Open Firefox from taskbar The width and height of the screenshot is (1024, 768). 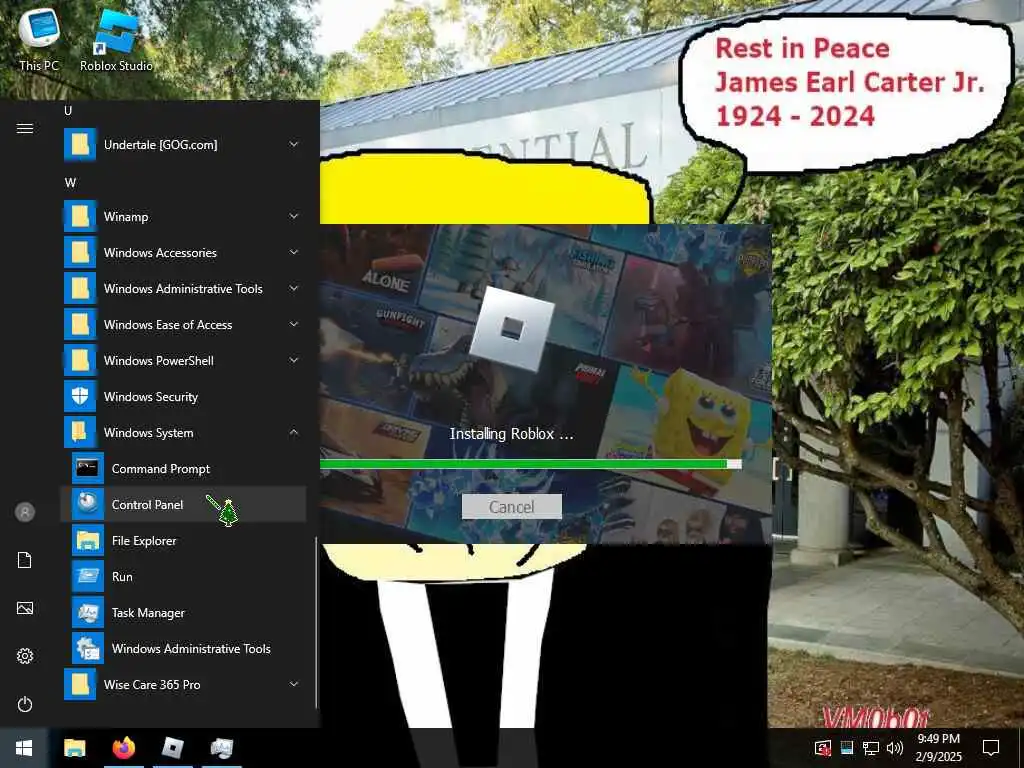(123, 748)
